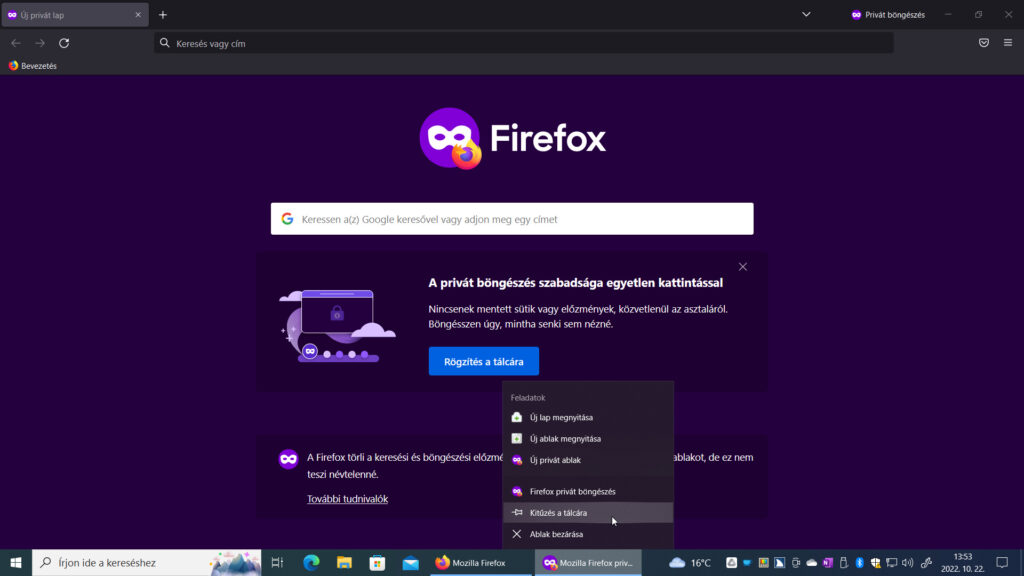Viewport: 1024px width, 576px height.
Task: Open the notification center icon
Action: (1002, 562)
